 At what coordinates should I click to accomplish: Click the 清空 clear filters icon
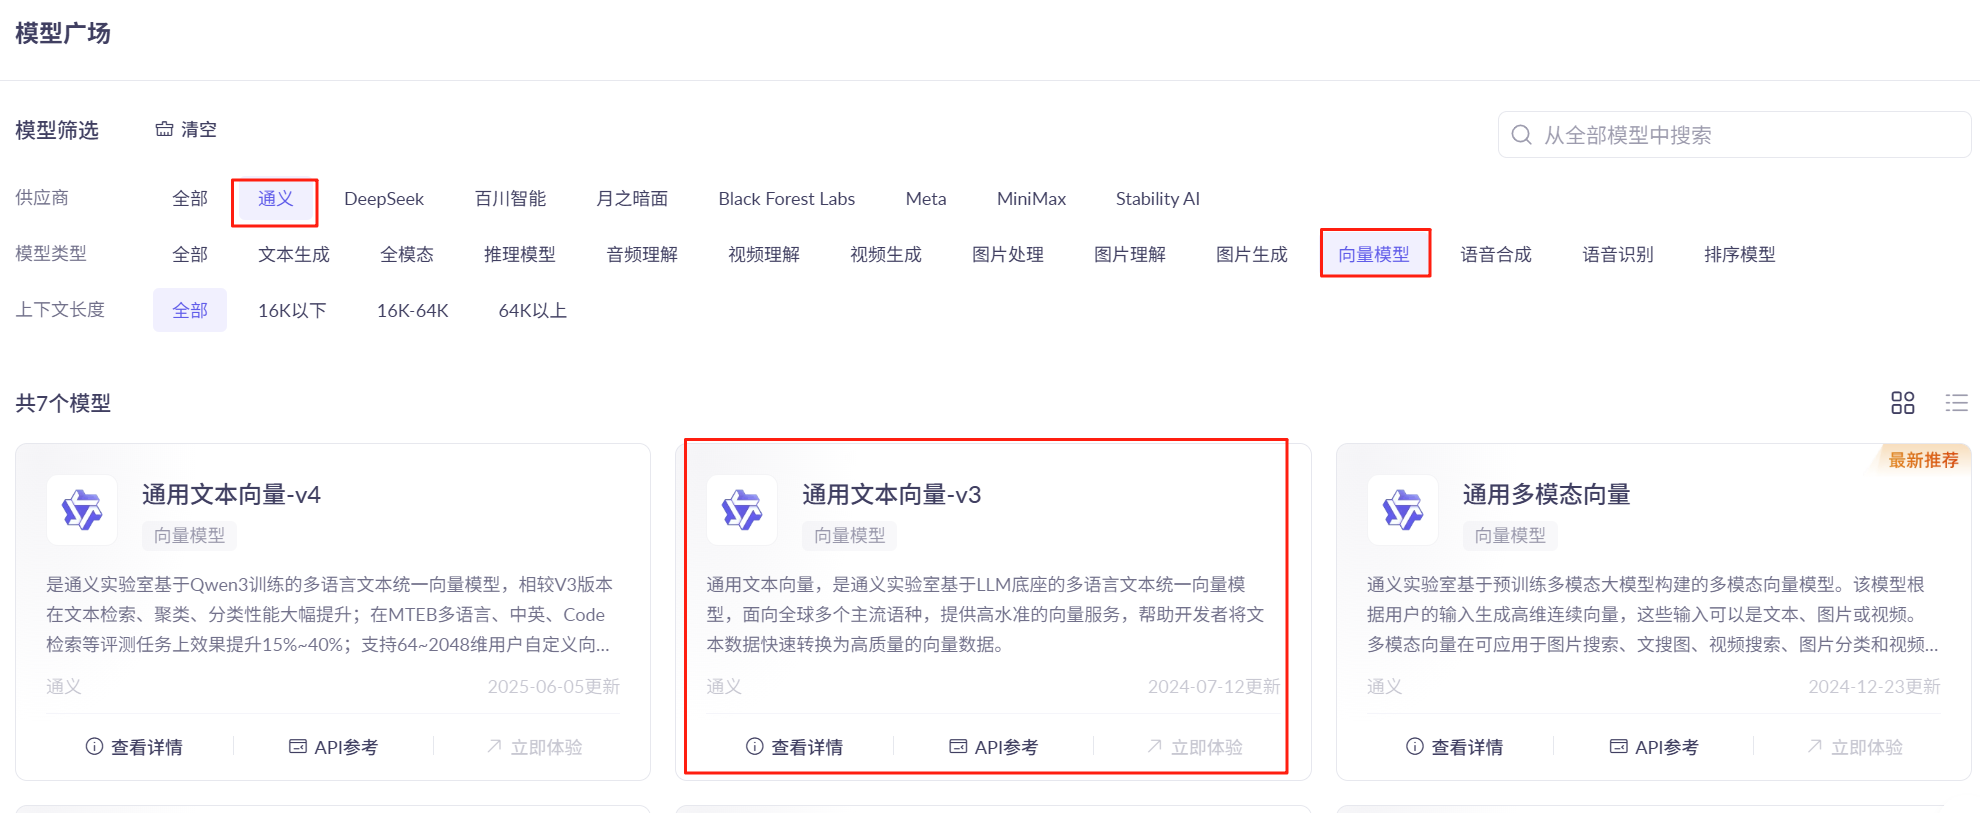pos(164,129)
